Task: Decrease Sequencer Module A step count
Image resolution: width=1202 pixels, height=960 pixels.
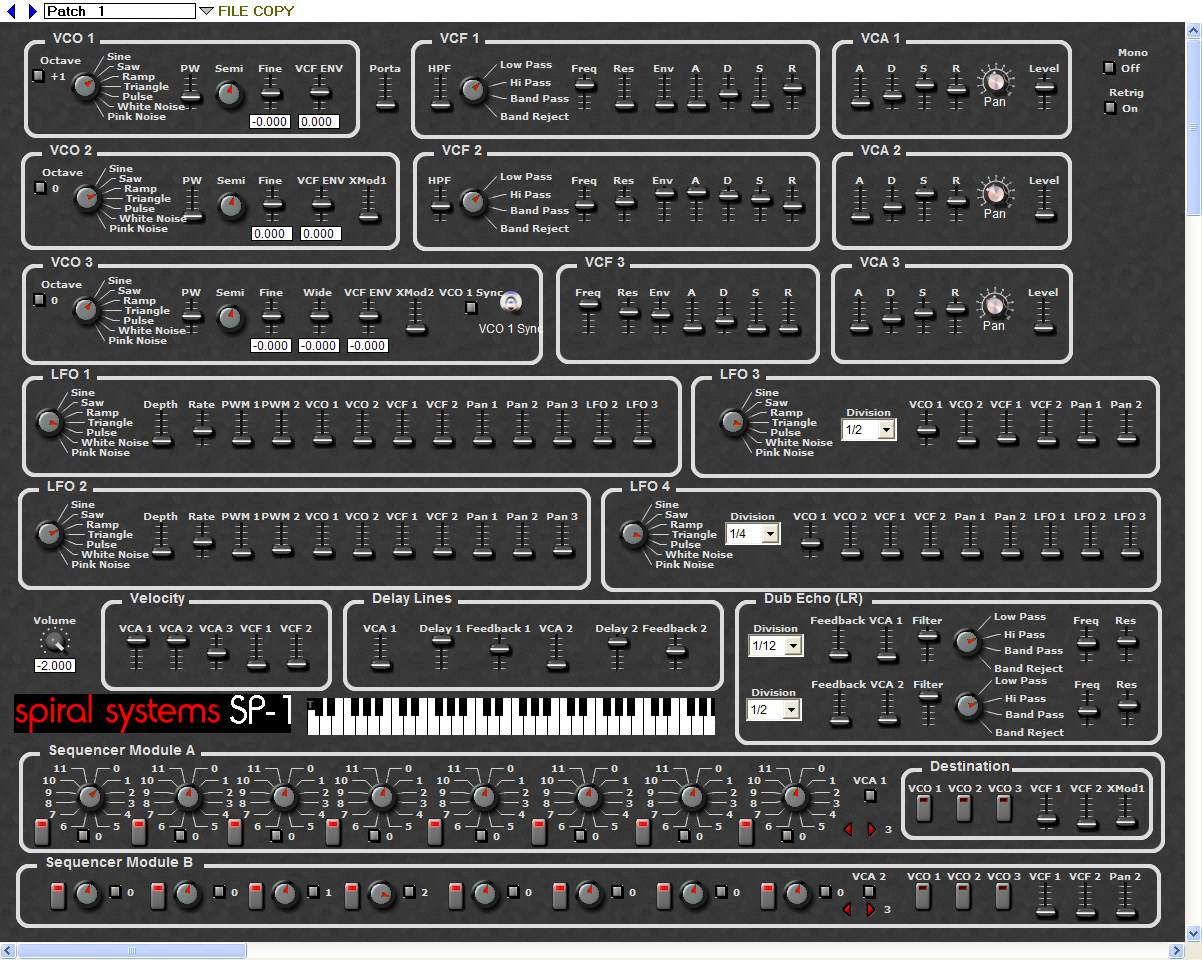Action: [849, 829]
